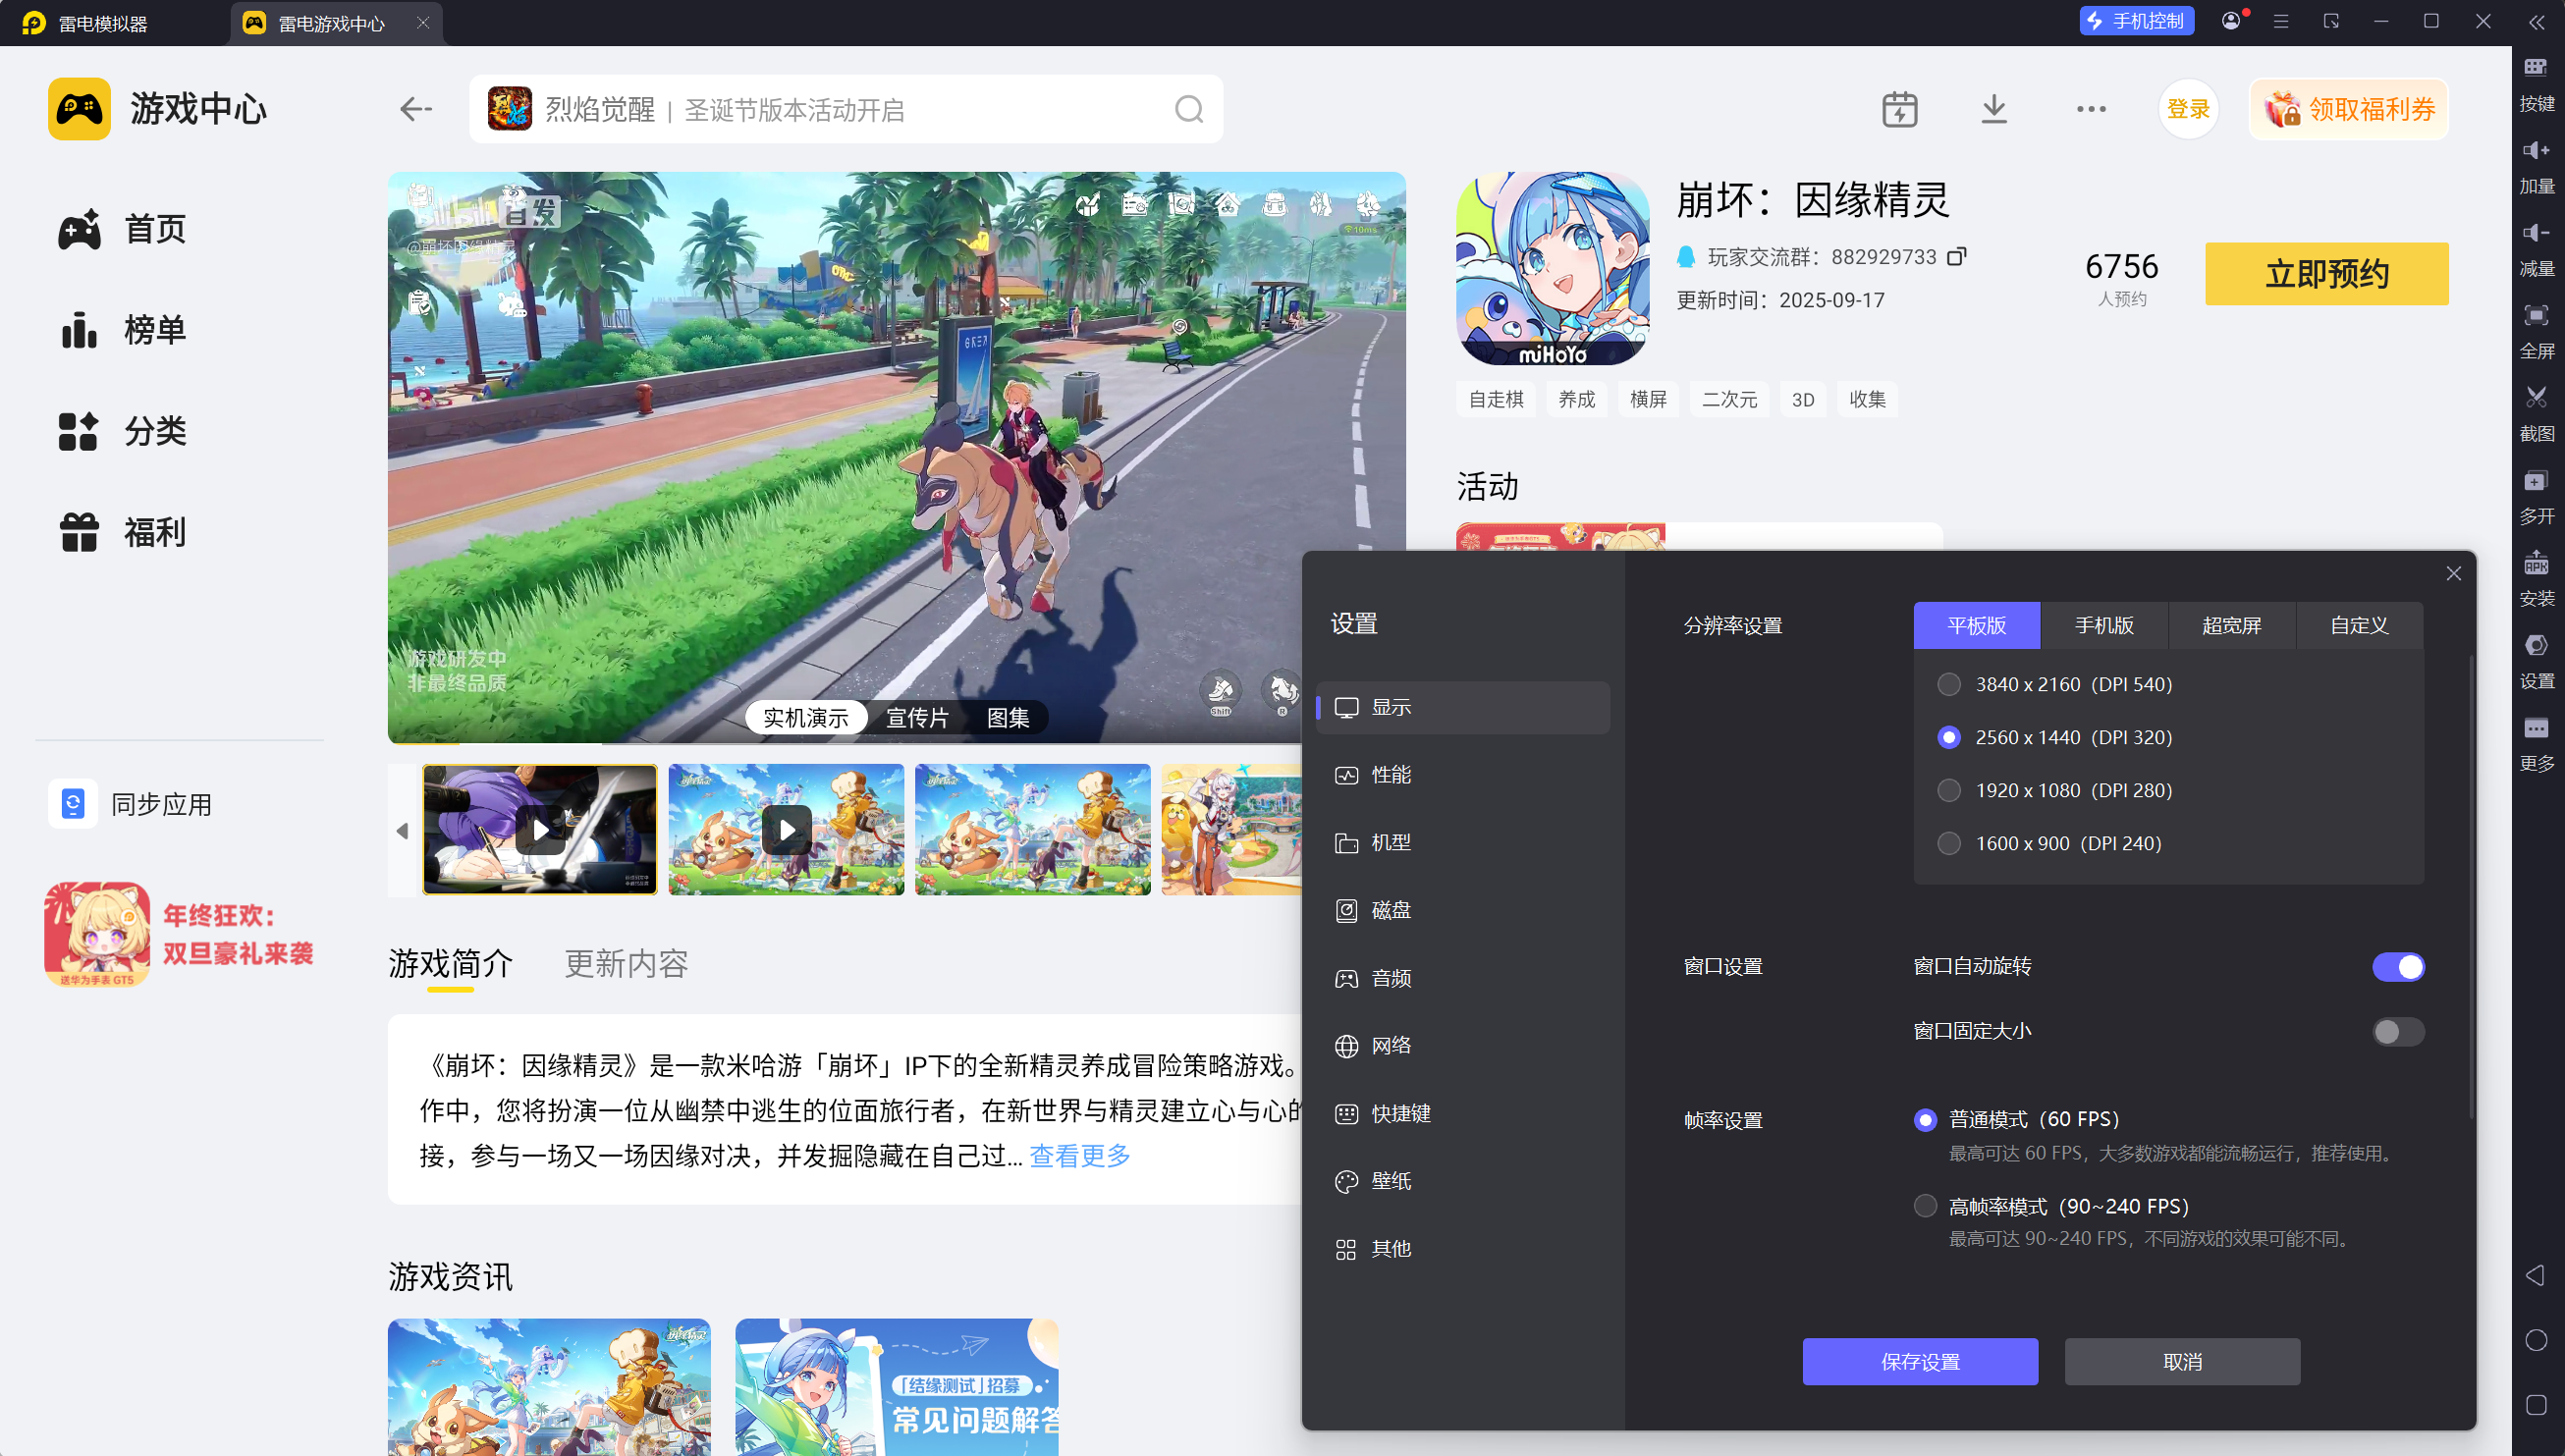Select high frame rate mode radio button
The width and height of the screenshot is (2565, 1456).
1925,1206
